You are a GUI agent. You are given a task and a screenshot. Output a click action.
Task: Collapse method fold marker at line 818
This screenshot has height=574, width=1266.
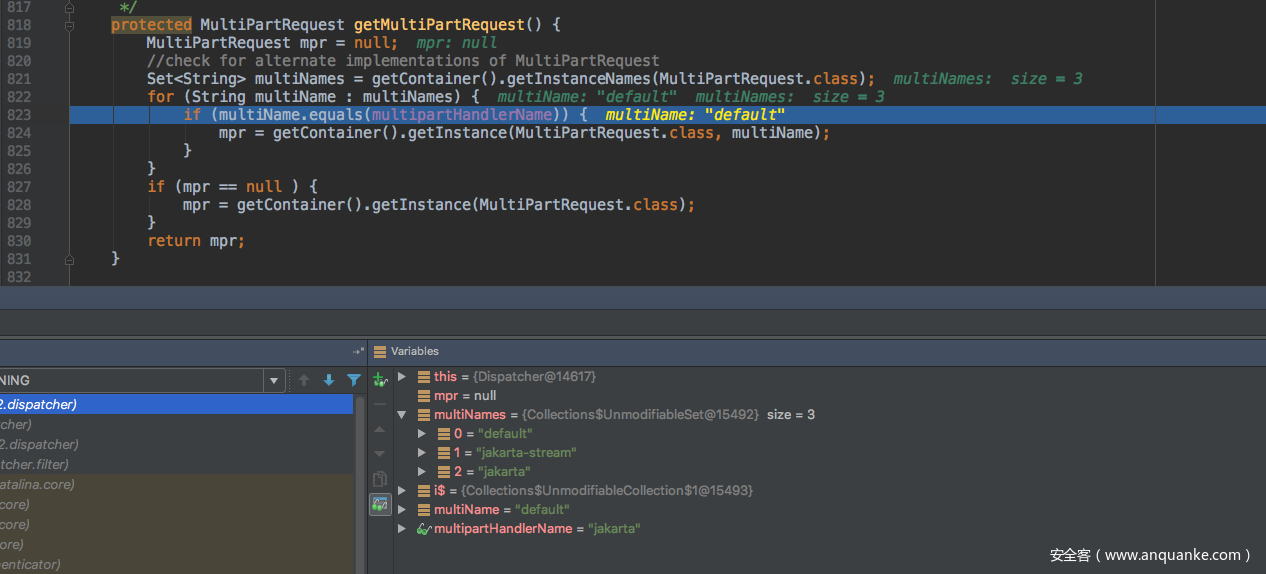coord(69,25)
